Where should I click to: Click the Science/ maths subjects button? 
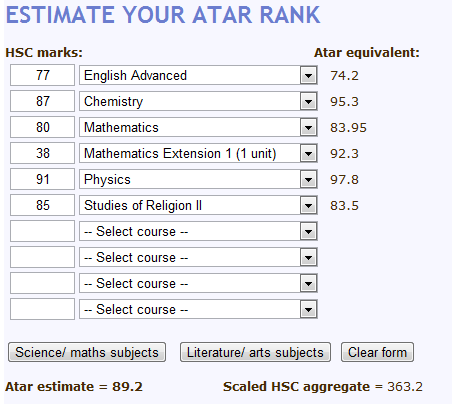87,352
